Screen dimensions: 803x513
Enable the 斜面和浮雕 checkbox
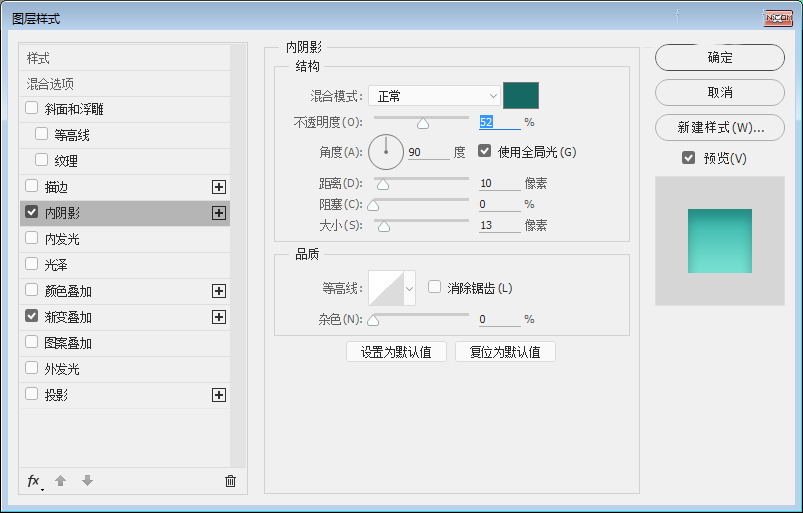[x=32, y=109]
